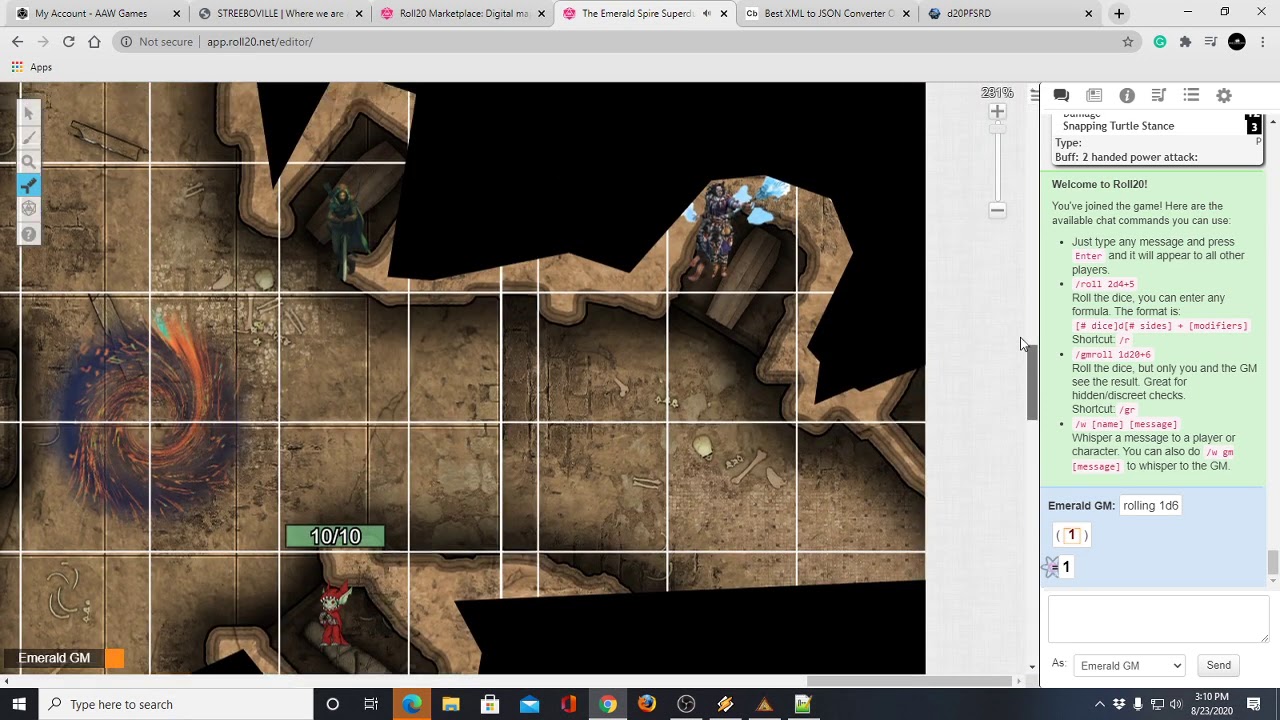The image size is (1280, 720).
Task: Click the zoom in plus button
Action: pos(997,112)
